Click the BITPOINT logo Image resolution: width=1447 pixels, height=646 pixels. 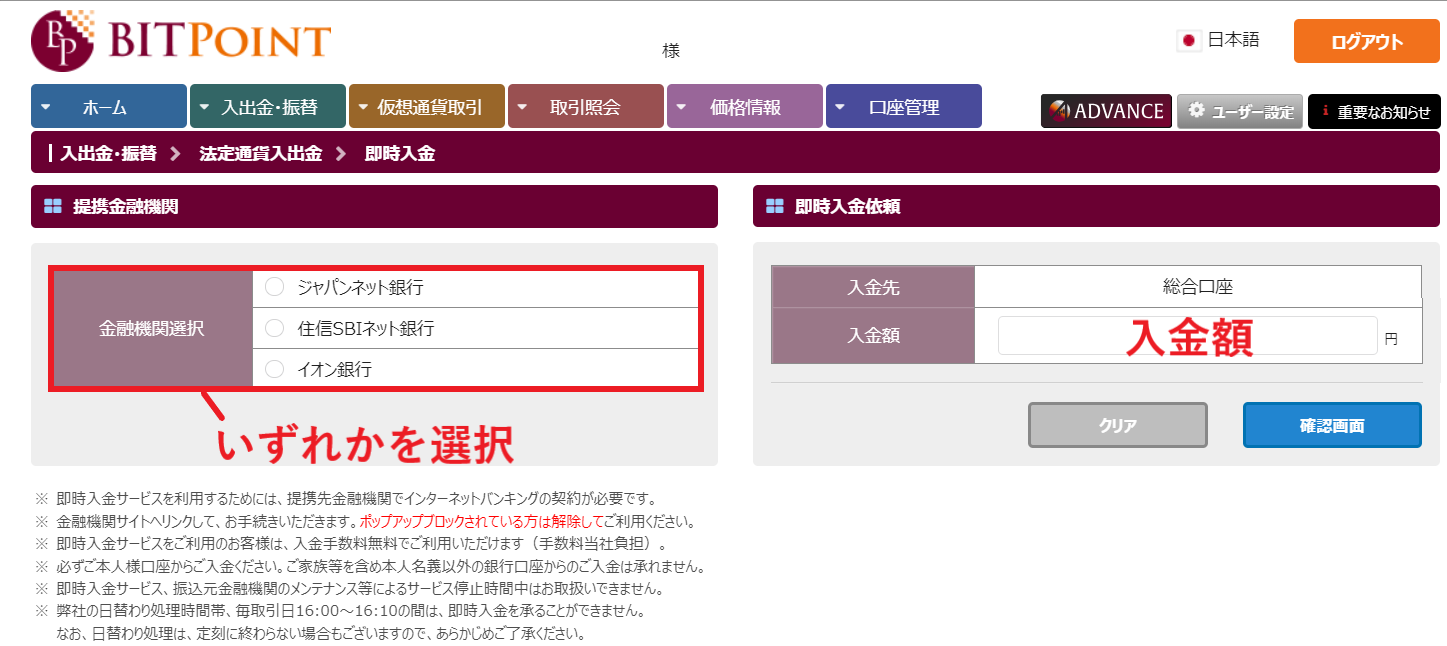click(x=181, y=41)
